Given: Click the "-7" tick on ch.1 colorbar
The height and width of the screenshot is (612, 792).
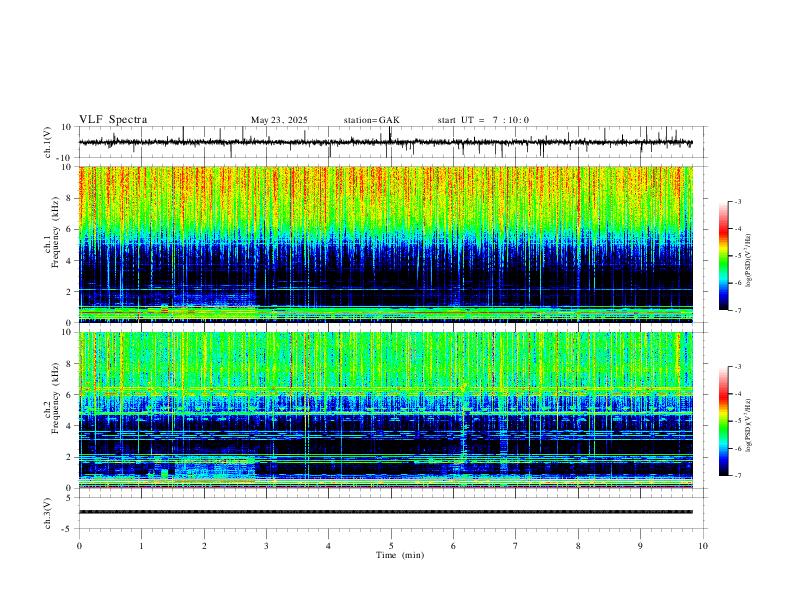Looking at the screenshot, I should point(738,311).
